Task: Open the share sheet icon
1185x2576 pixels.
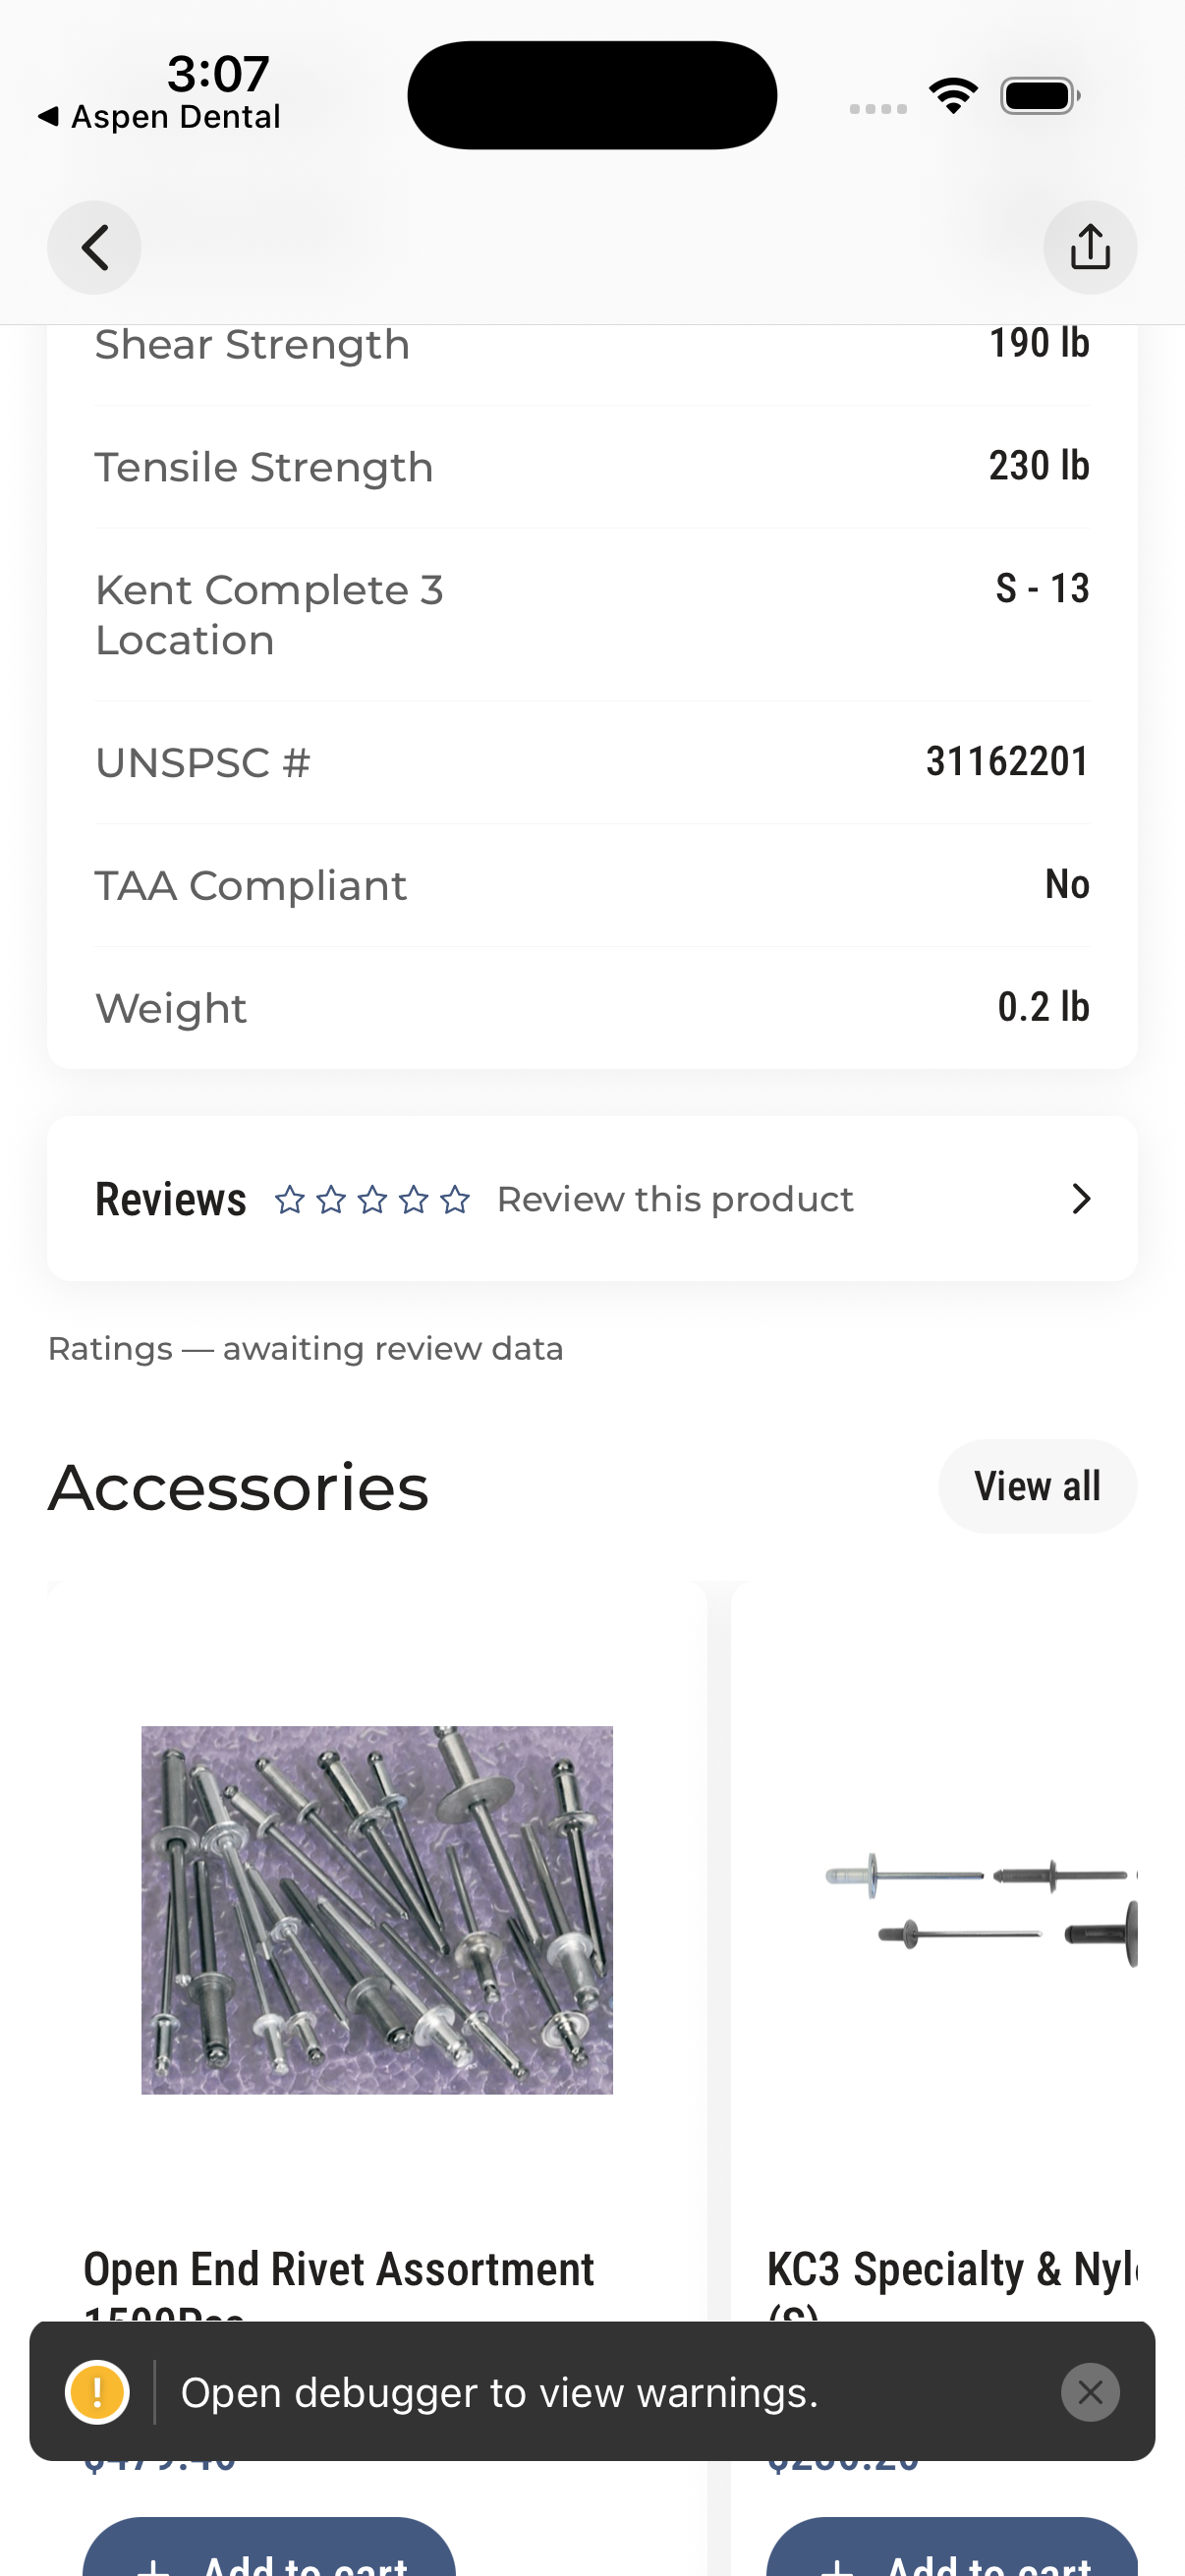Action: (x=1090, y=247)
